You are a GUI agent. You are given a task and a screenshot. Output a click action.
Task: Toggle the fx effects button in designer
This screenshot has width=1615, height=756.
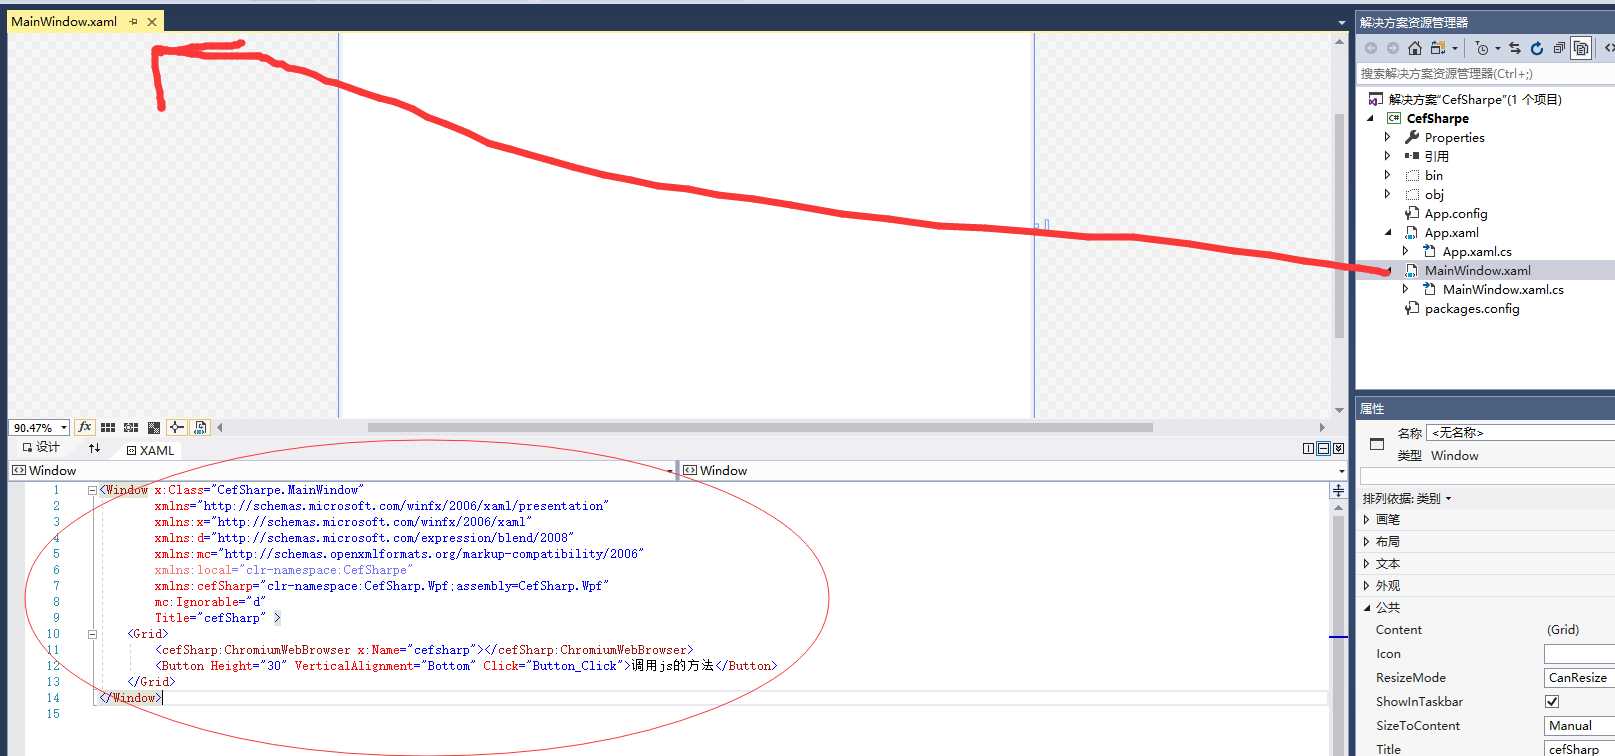[85, 427]
